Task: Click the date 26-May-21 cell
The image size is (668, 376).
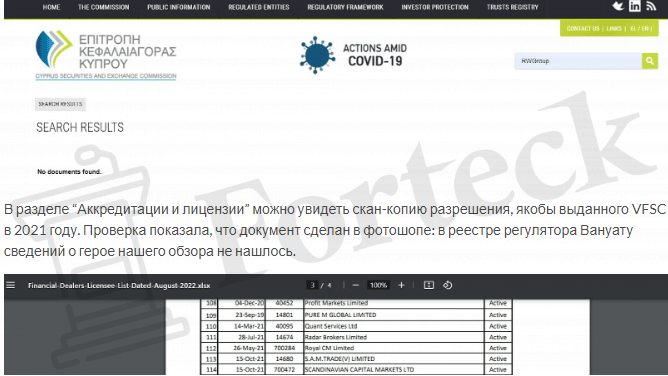Action: coord(242,348)
